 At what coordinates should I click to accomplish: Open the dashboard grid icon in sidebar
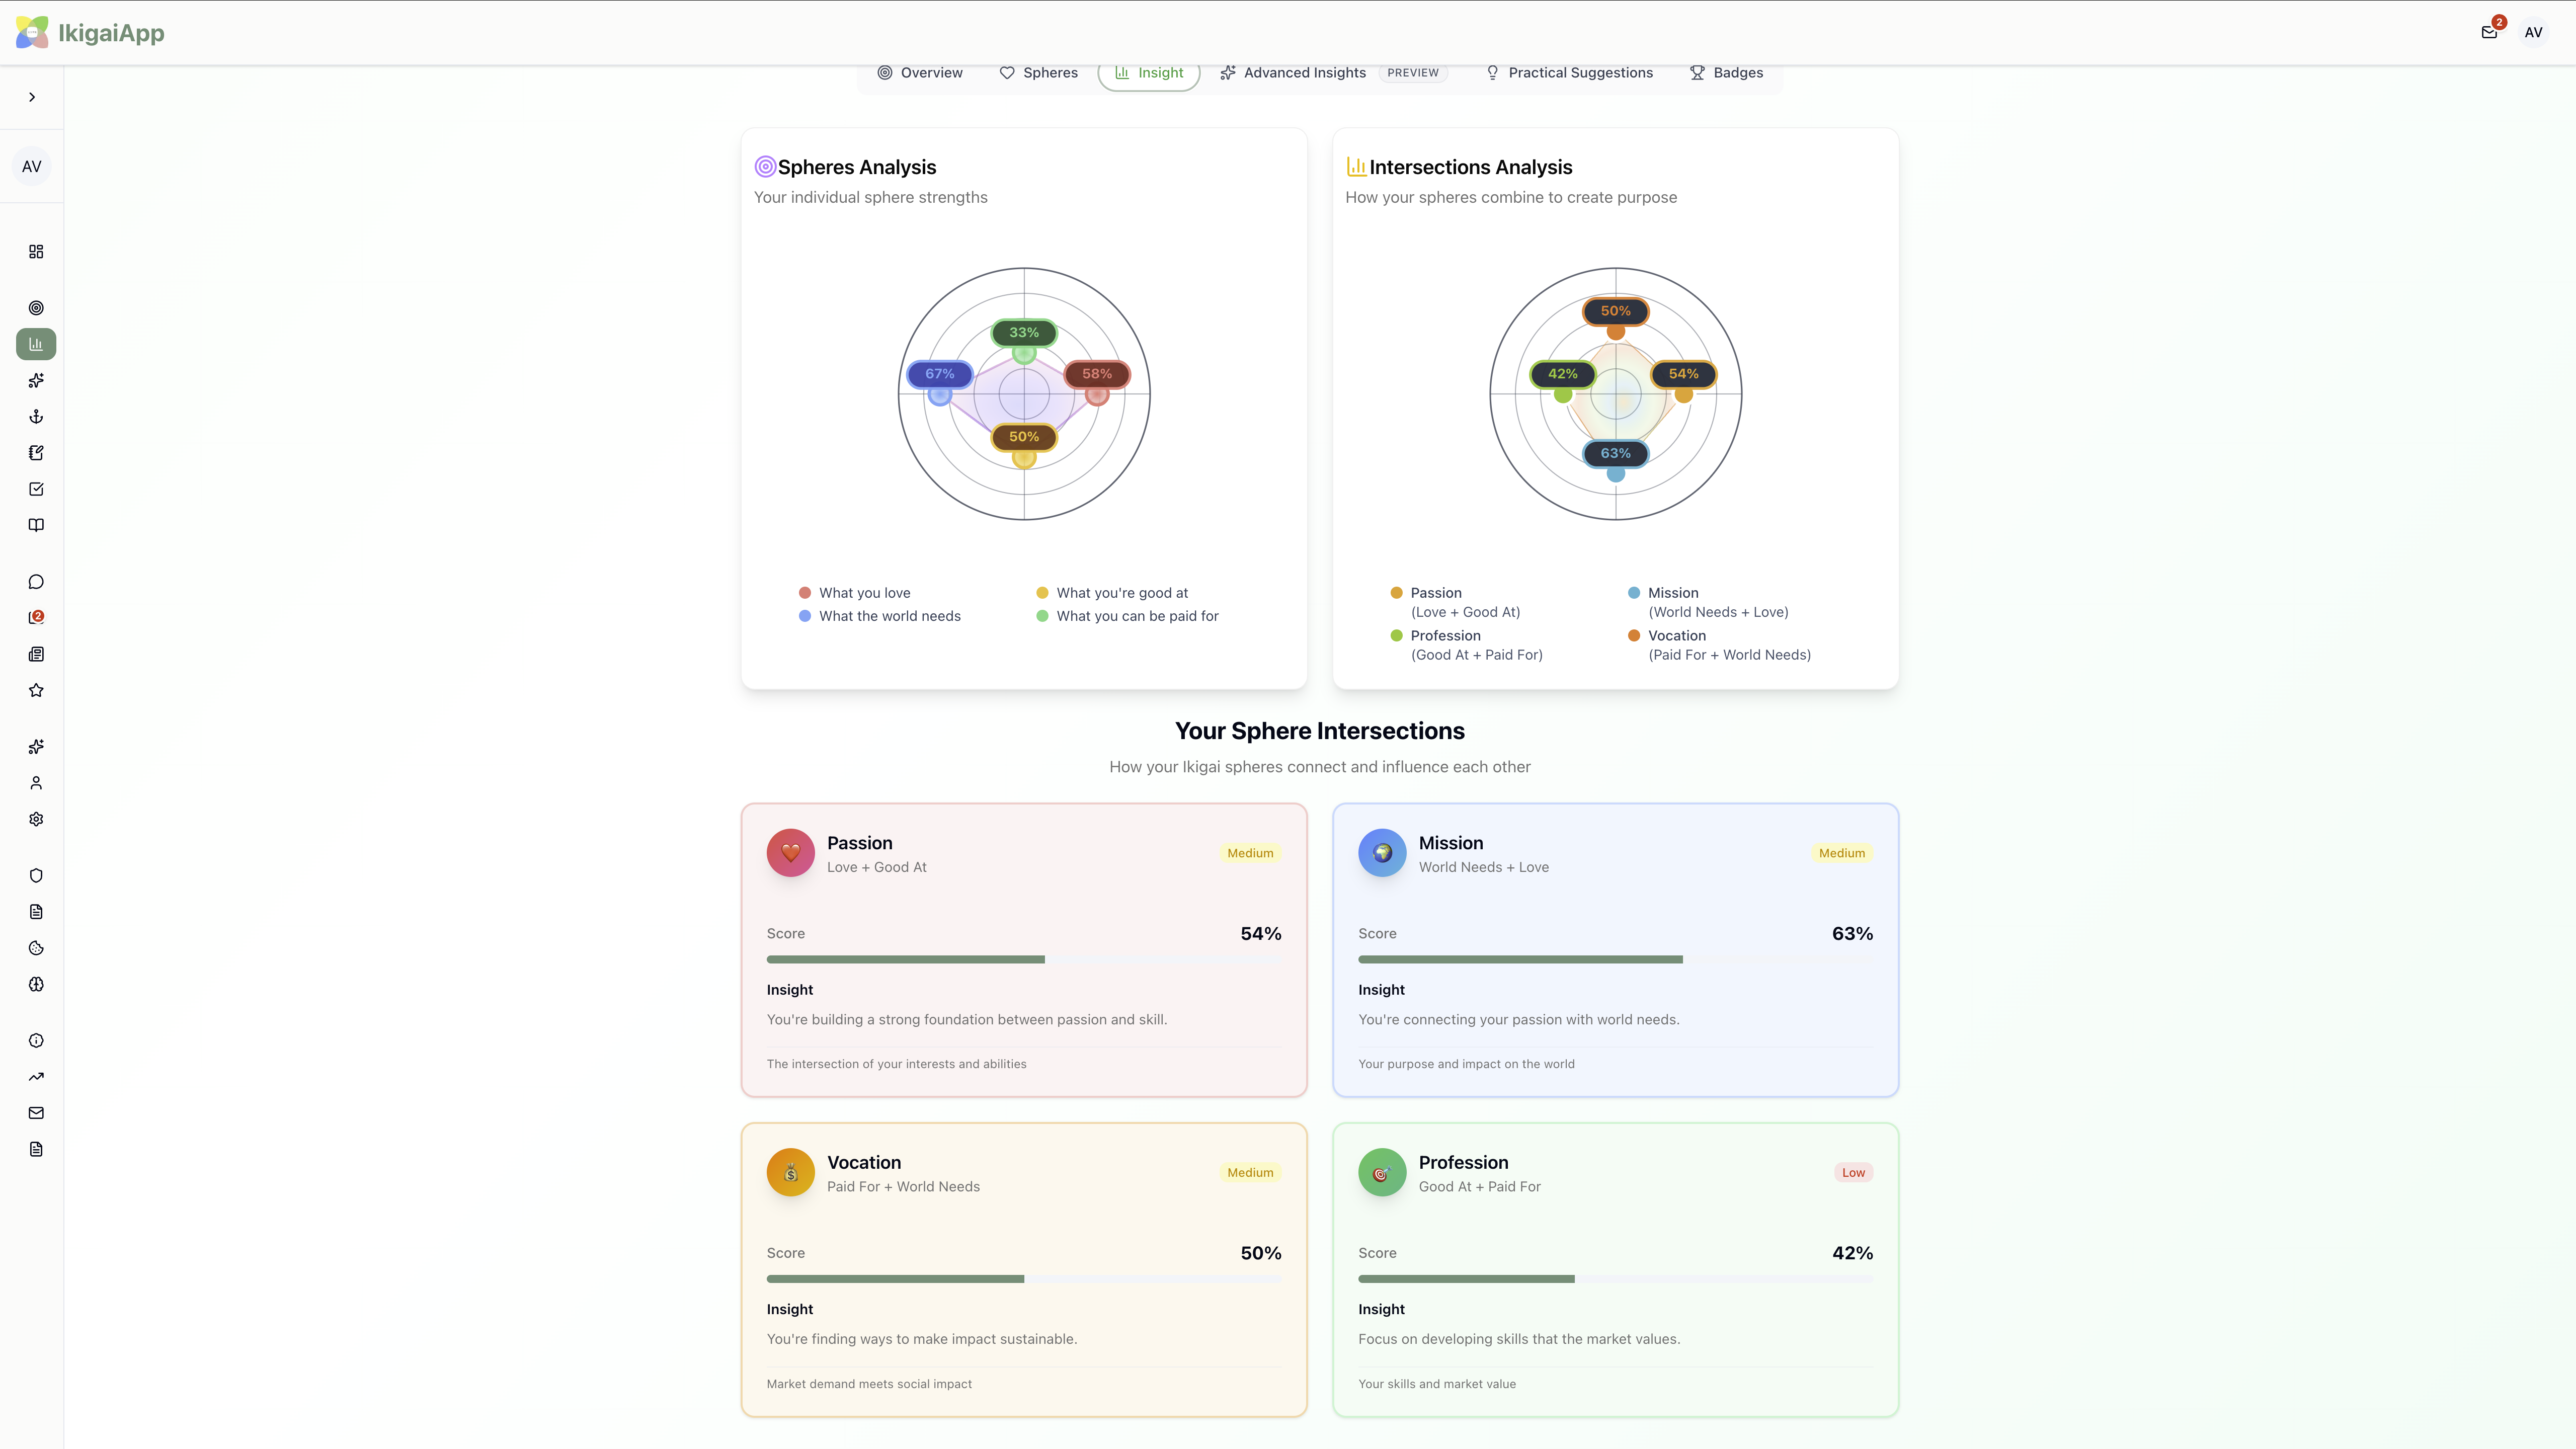pyautogui.click(x=36, y=251)
